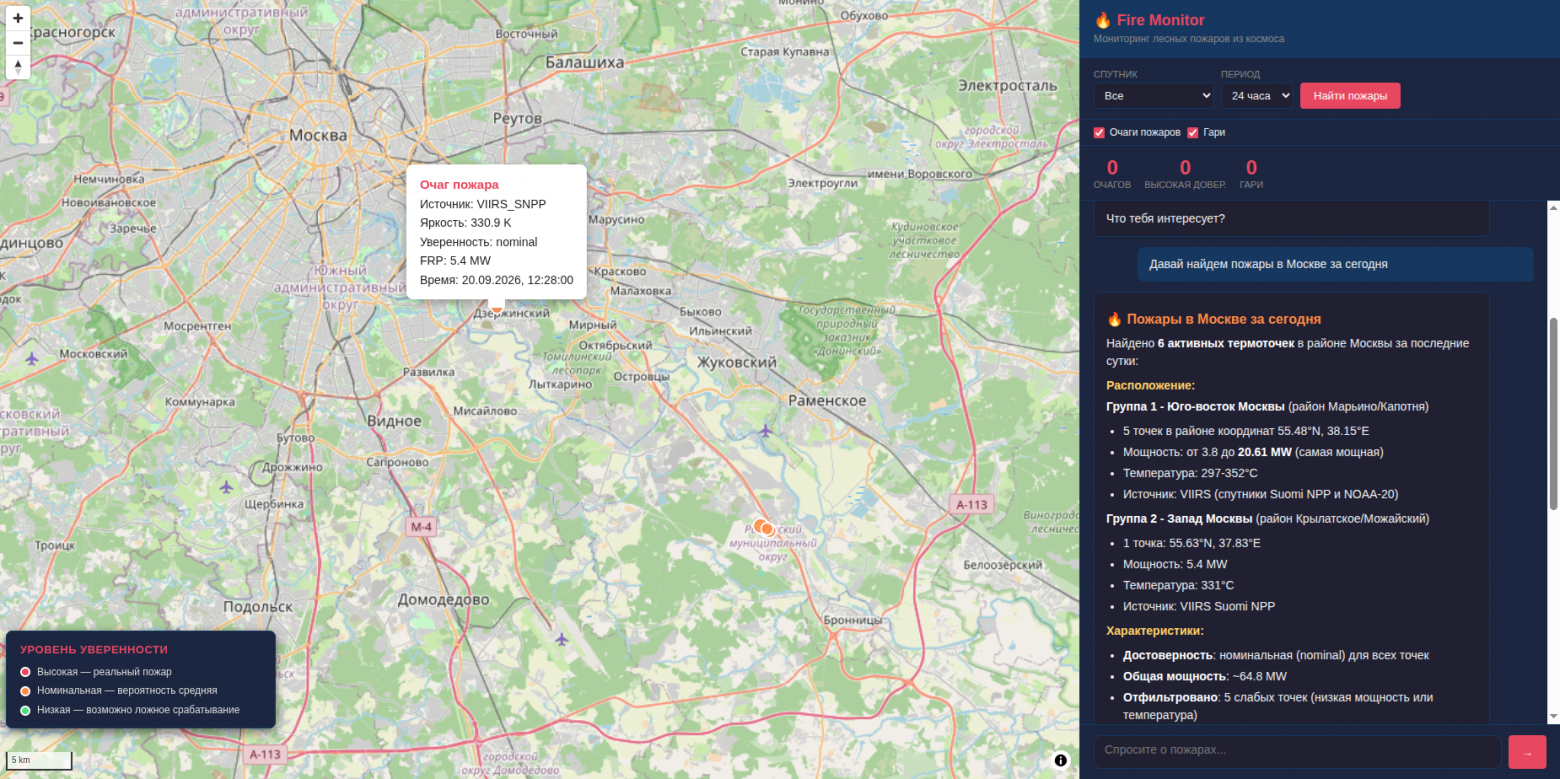Click the Москва city label on map
This screenshot has height=779, width=1560.
coord(318,135)
